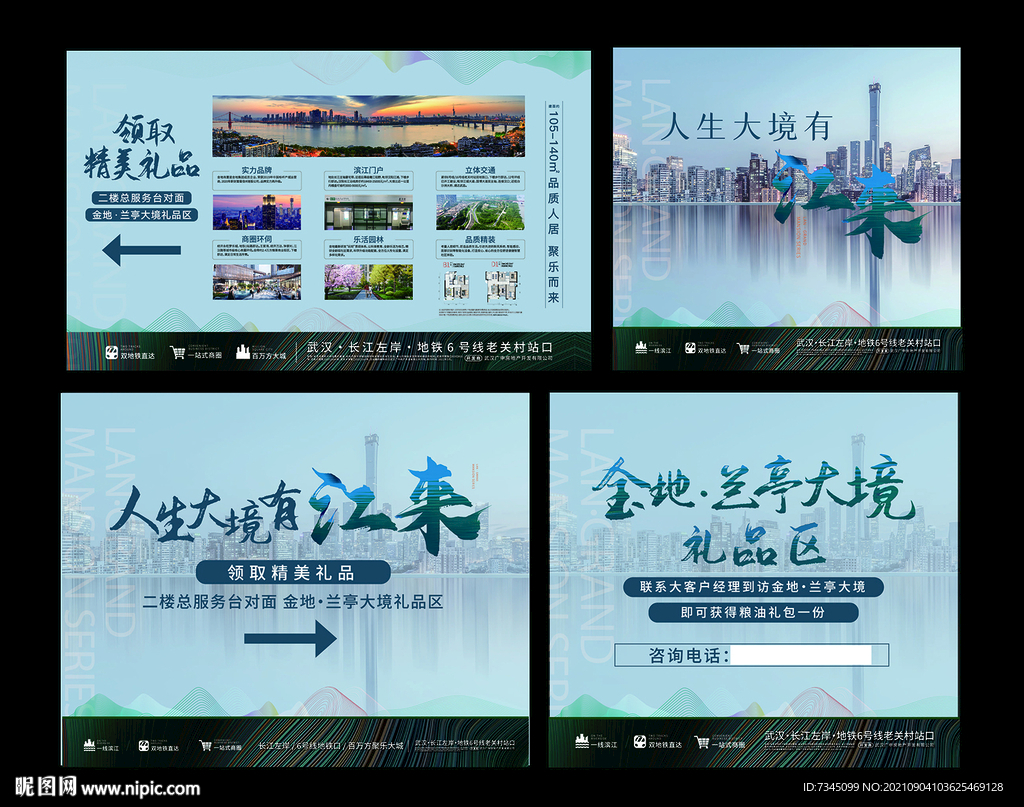Click the 双地铁直达 icon in the 礼品区 poster footer
Image resolution: width=1024 pixels, height=807 pixels.
640,742
